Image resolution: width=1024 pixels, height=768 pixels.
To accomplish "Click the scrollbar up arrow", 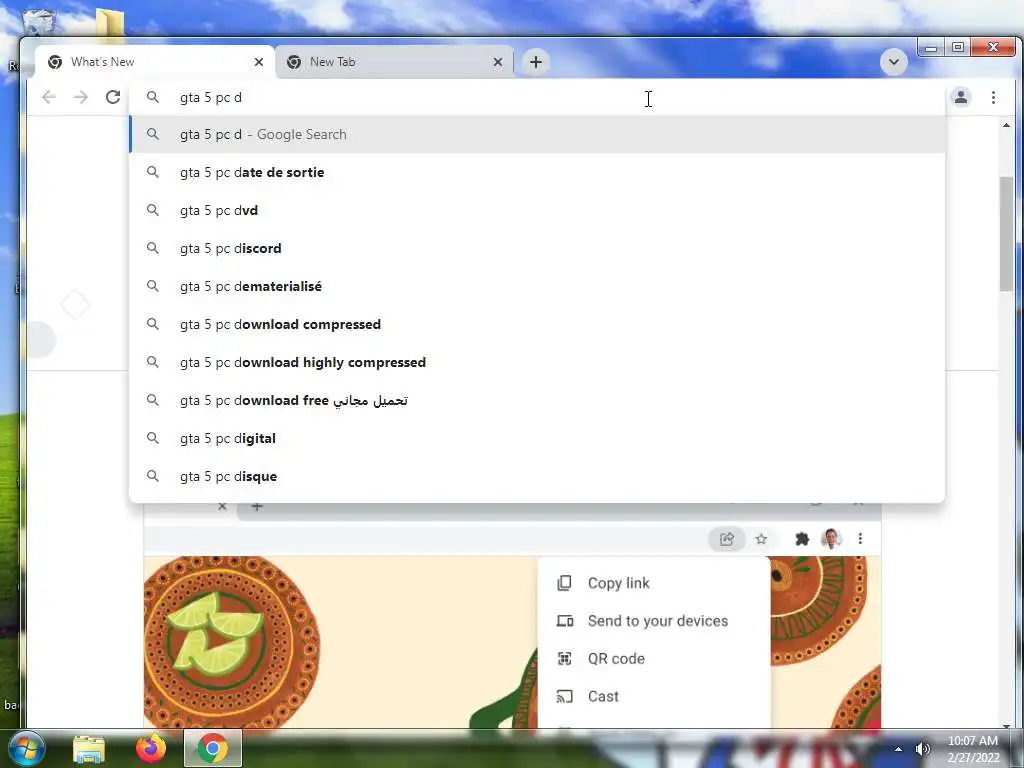I will [1006, 125].
